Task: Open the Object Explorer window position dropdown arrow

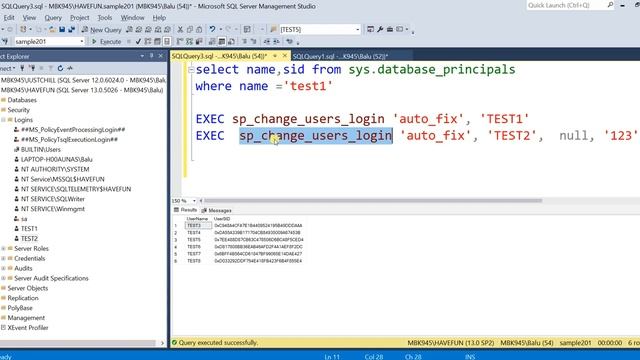Action: [142, 56]
